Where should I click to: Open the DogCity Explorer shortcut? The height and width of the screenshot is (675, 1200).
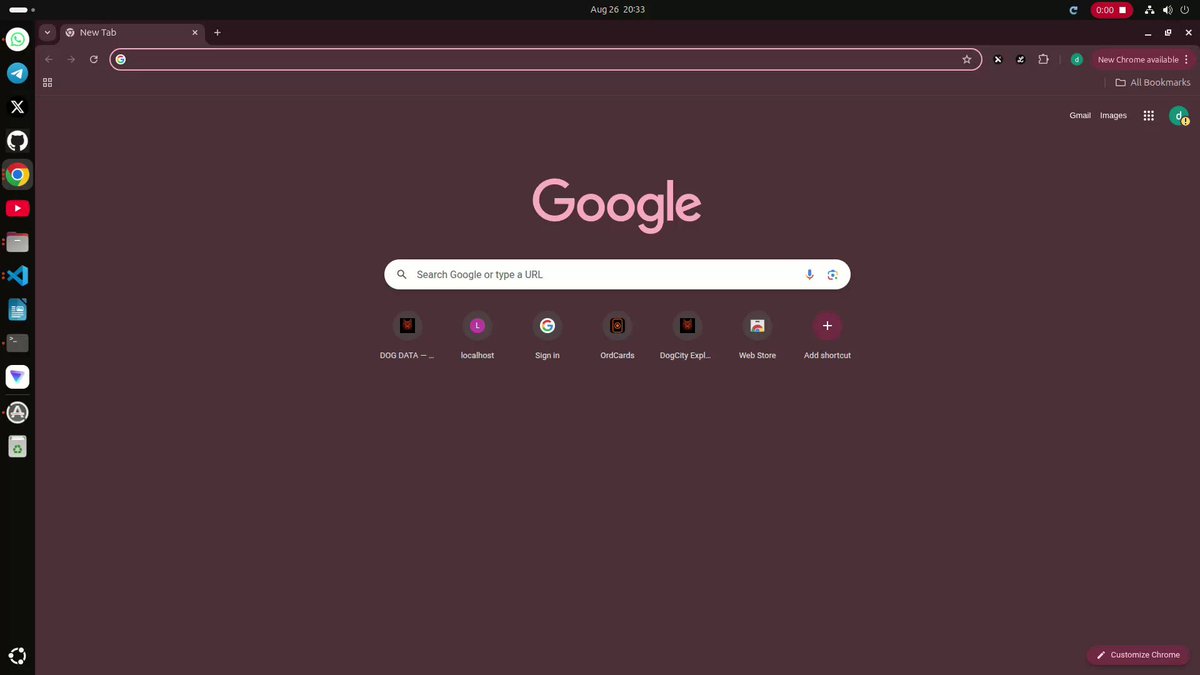coord(687,337)
